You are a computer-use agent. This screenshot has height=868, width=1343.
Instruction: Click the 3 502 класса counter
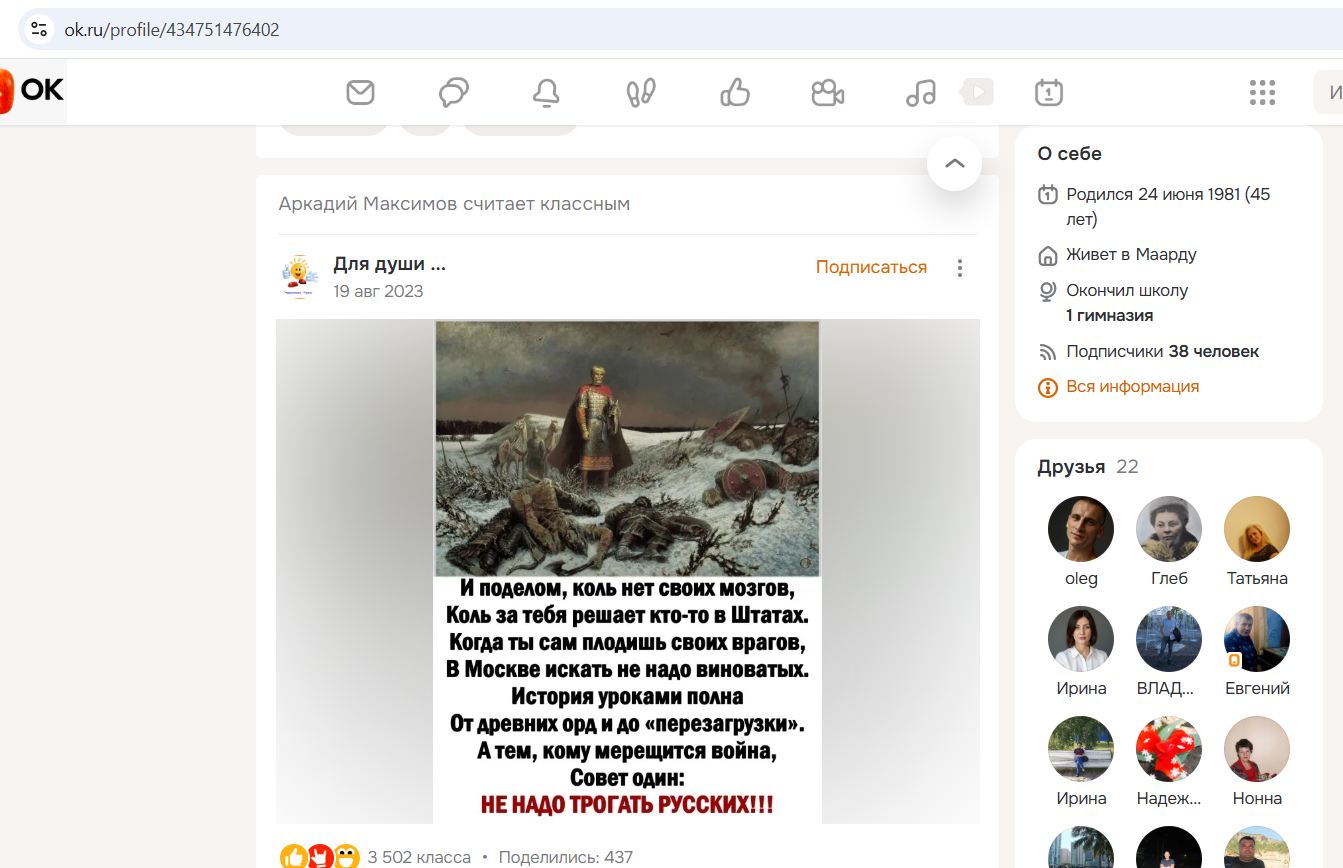pos(419,857)
